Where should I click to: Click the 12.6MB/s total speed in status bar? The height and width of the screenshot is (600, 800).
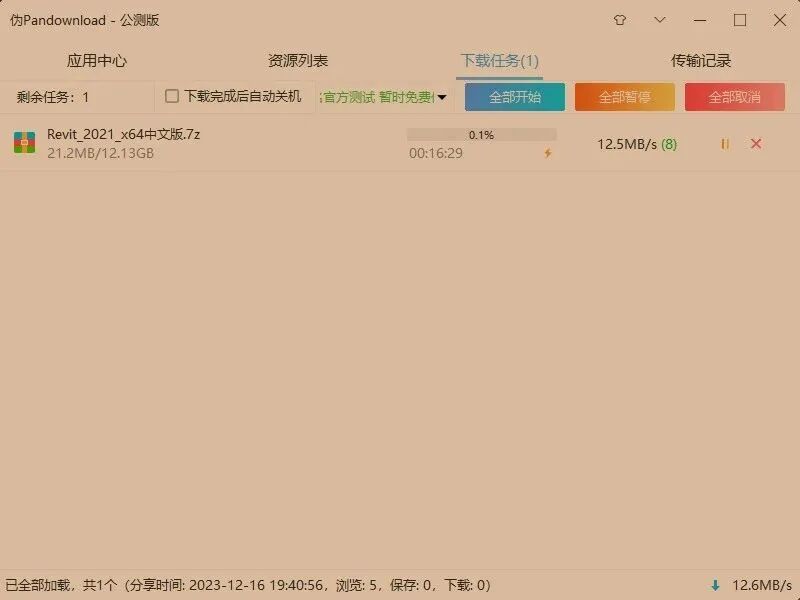(x=762, y=585)
